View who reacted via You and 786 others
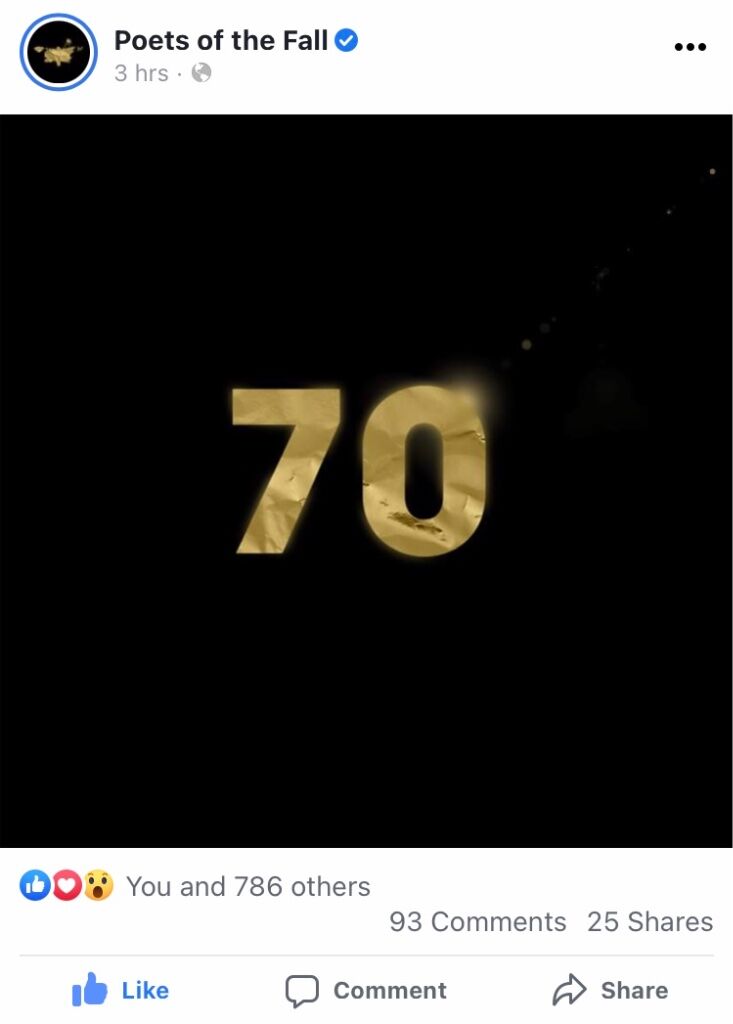 (x=248, y=887)
